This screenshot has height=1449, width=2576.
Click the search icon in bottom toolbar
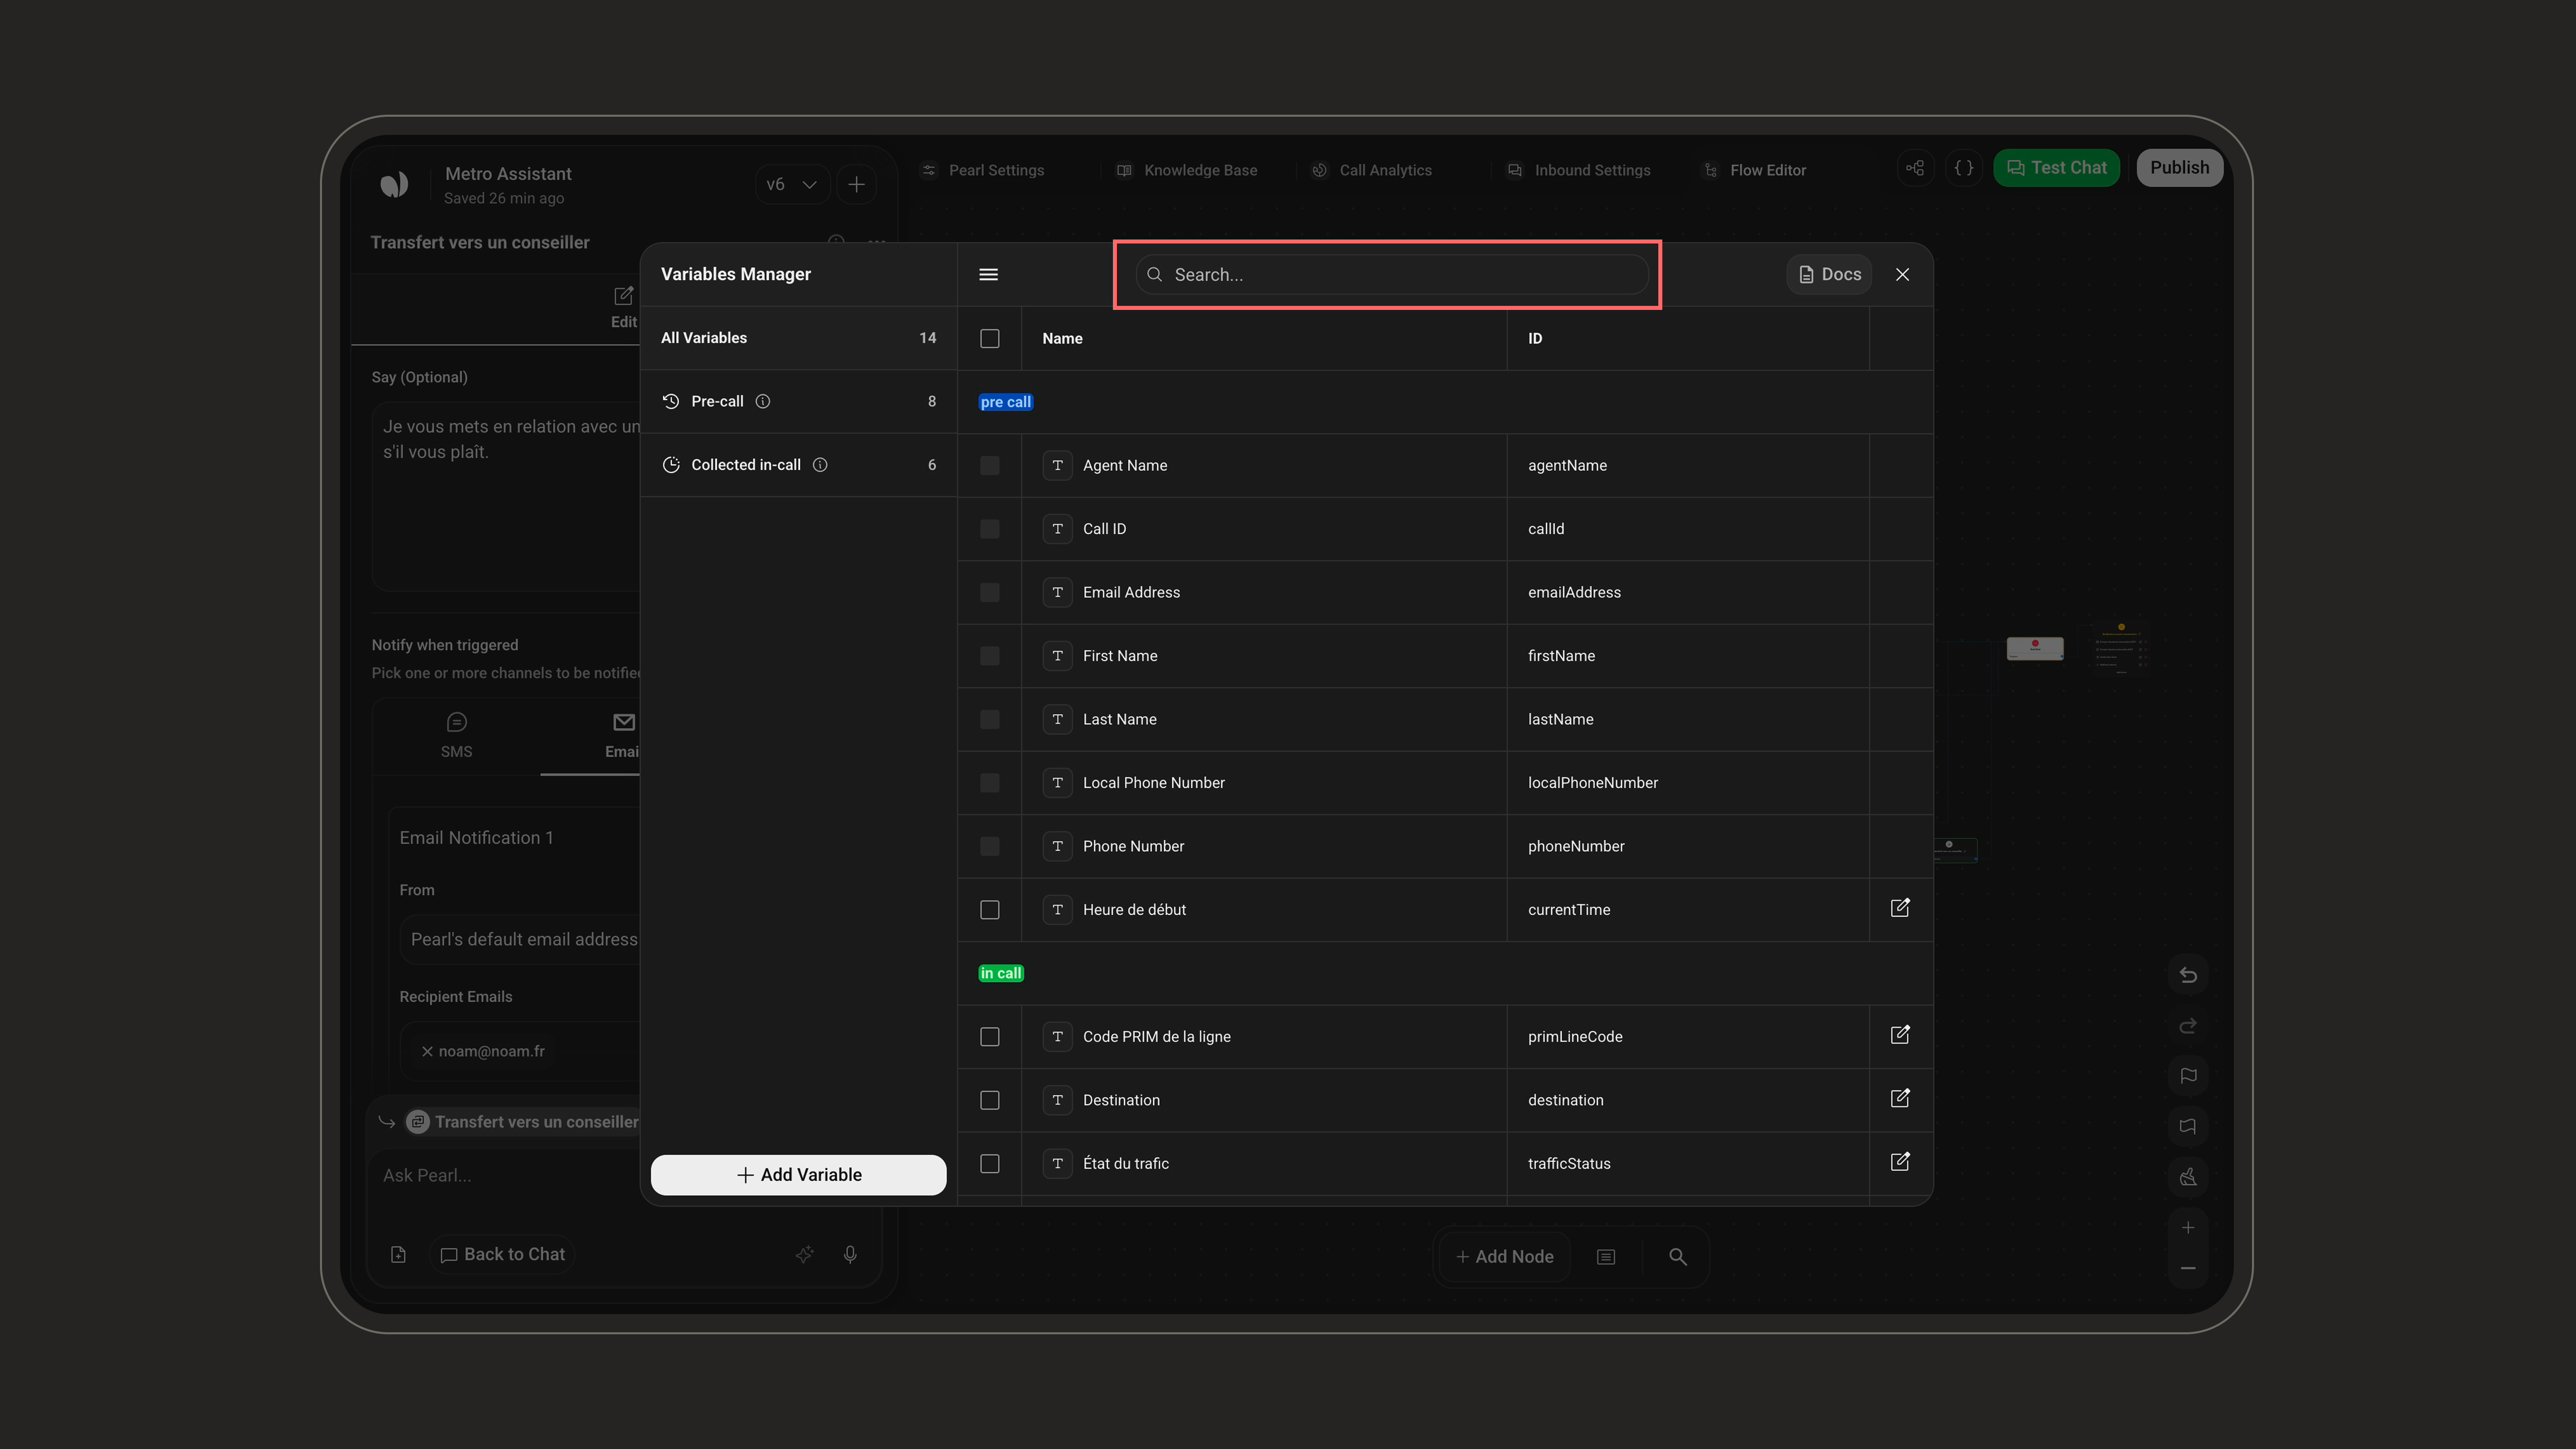coord(1678,1257)
